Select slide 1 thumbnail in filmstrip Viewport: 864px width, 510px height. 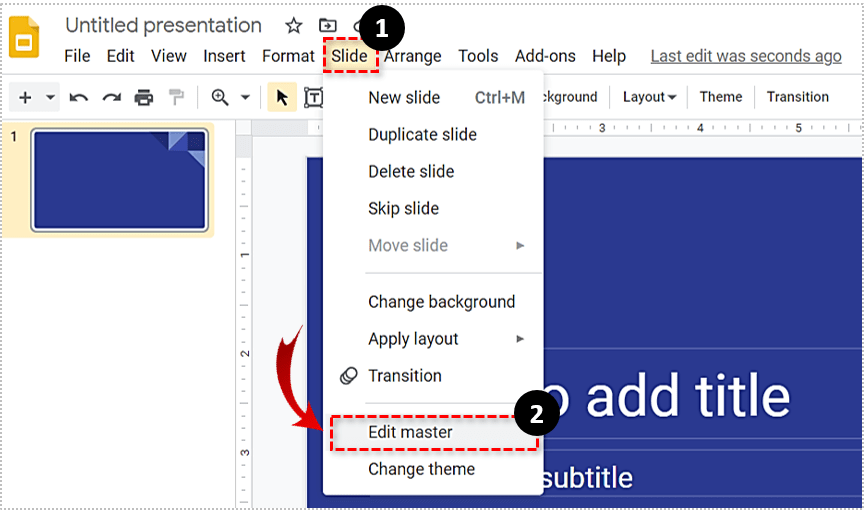[x=119, y=180]
